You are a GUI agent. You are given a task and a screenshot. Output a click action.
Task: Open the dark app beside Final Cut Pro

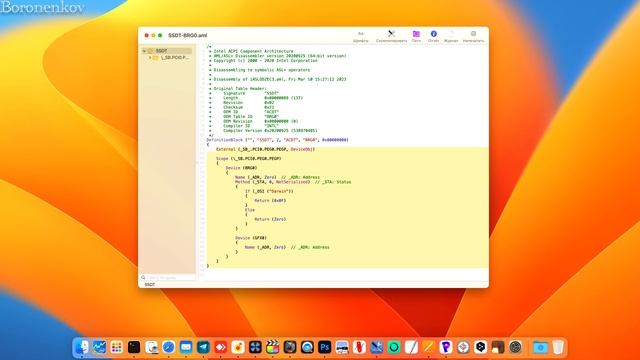coord(290,347)
